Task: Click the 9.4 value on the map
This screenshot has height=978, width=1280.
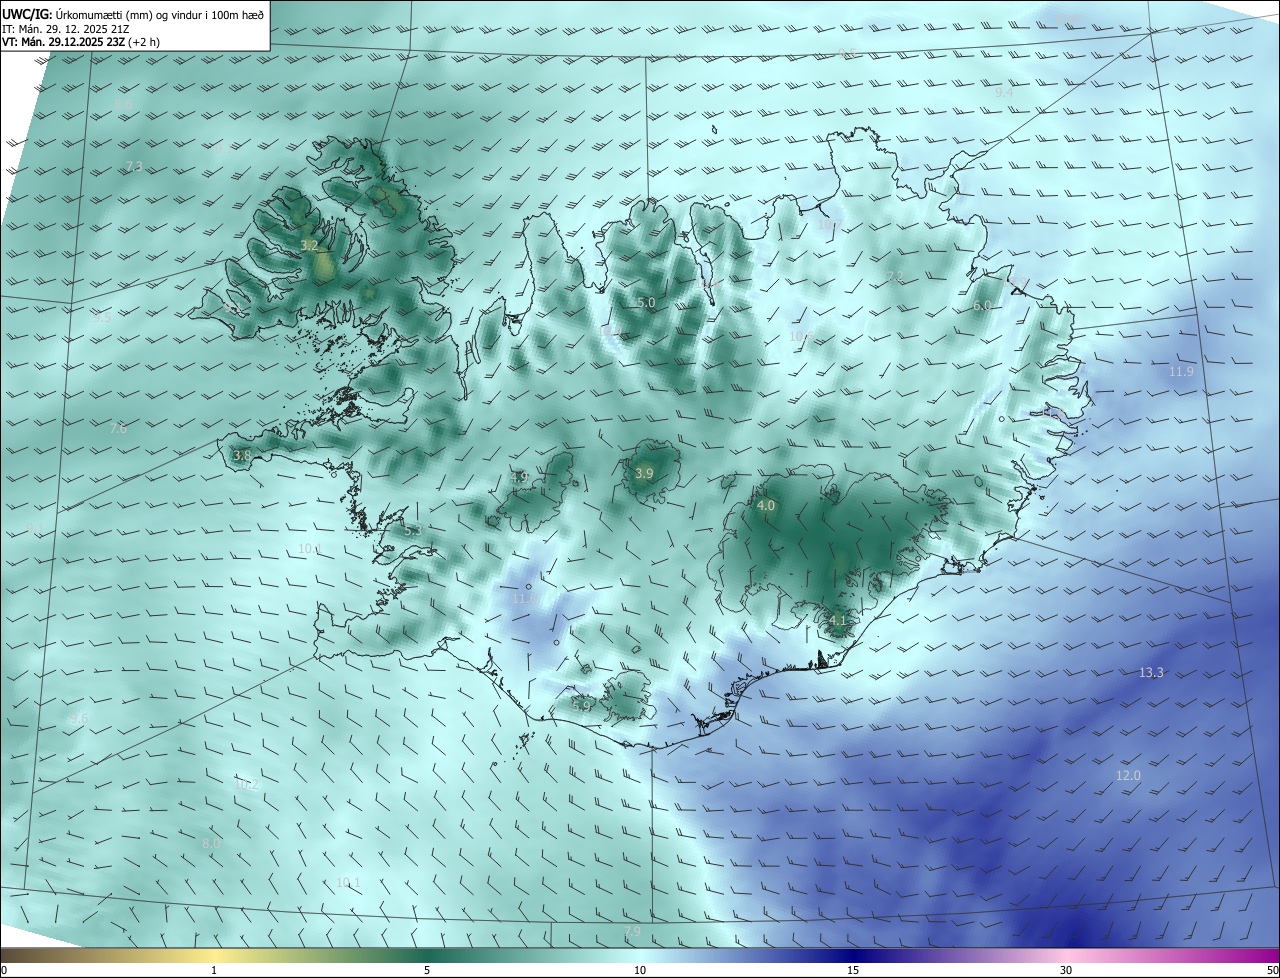Action: click(1004, 92)
